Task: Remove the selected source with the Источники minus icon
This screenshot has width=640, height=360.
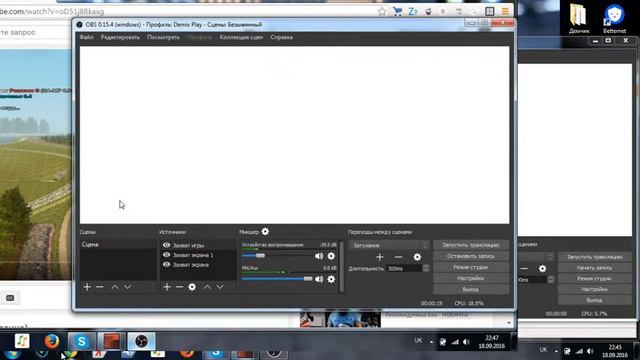Action: coord(180,287)
